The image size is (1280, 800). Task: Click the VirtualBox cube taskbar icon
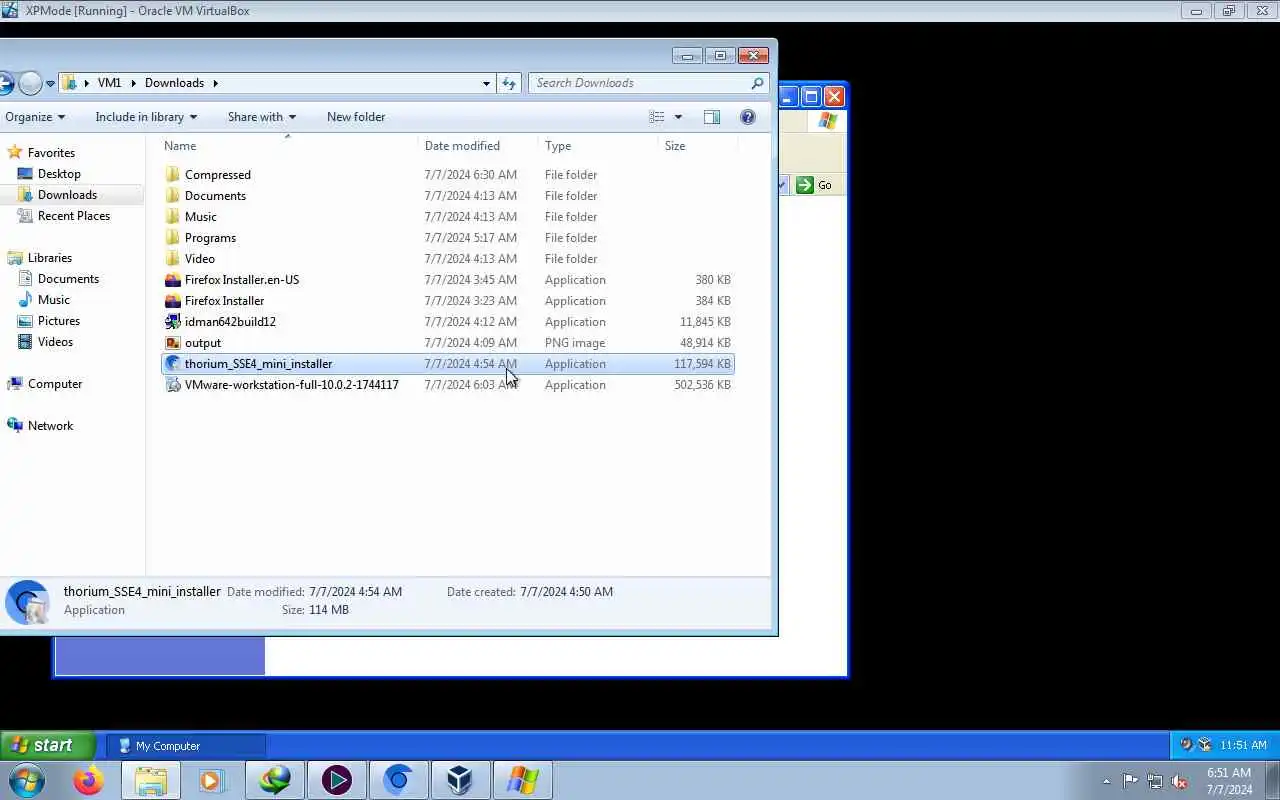point(460,780)
